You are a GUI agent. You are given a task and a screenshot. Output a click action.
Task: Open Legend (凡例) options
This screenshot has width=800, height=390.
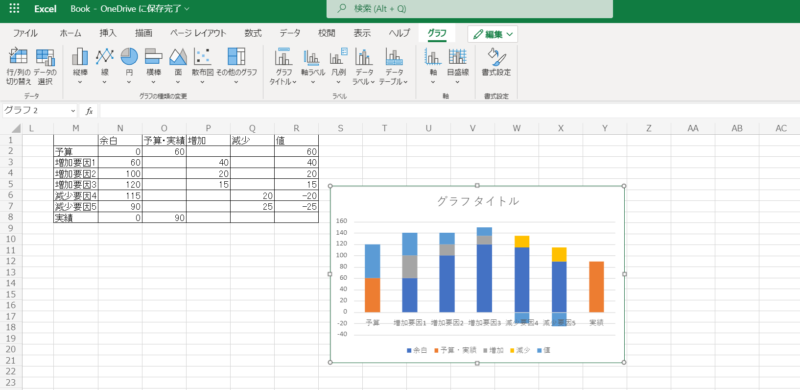339,67
